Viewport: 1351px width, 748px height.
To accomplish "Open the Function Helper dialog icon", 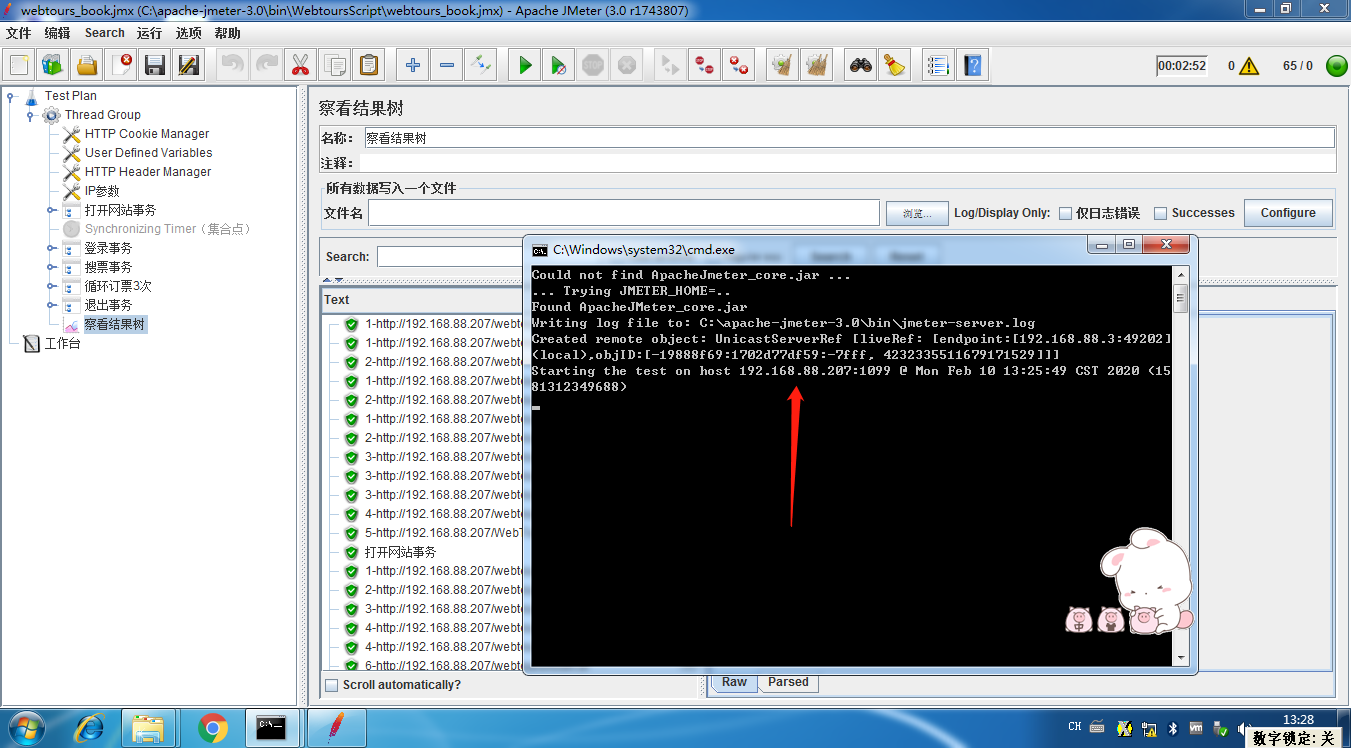I will click(x=937, y=66).
